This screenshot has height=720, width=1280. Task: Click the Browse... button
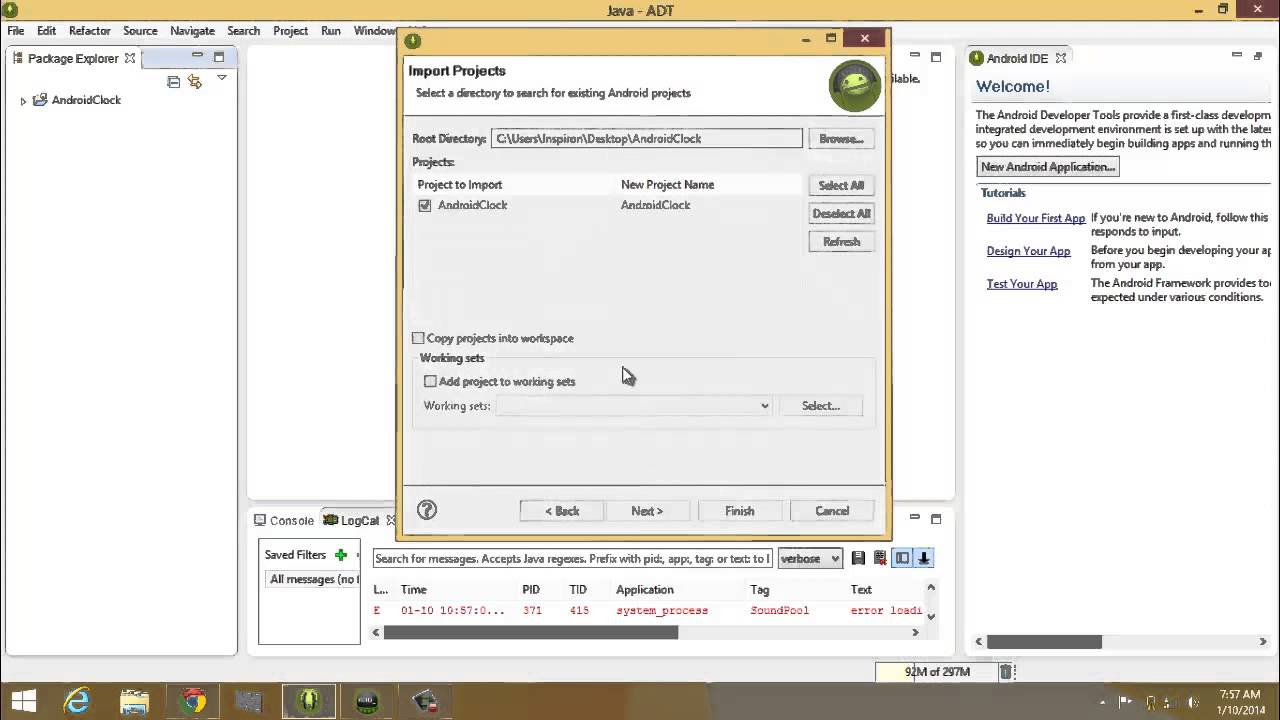[x=841, y=139]
